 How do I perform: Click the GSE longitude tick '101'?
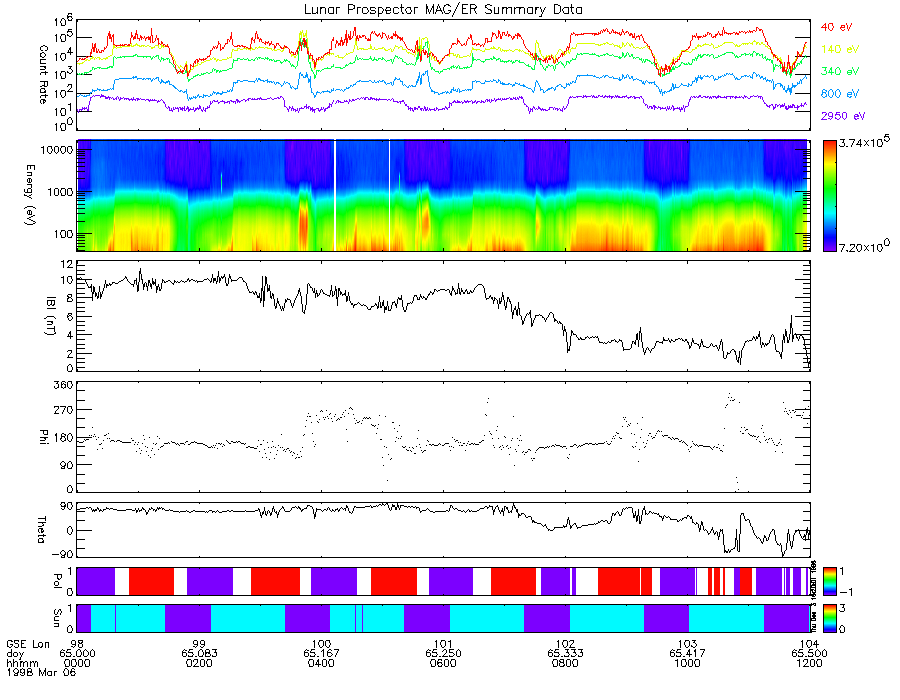(x=443, y=644)
